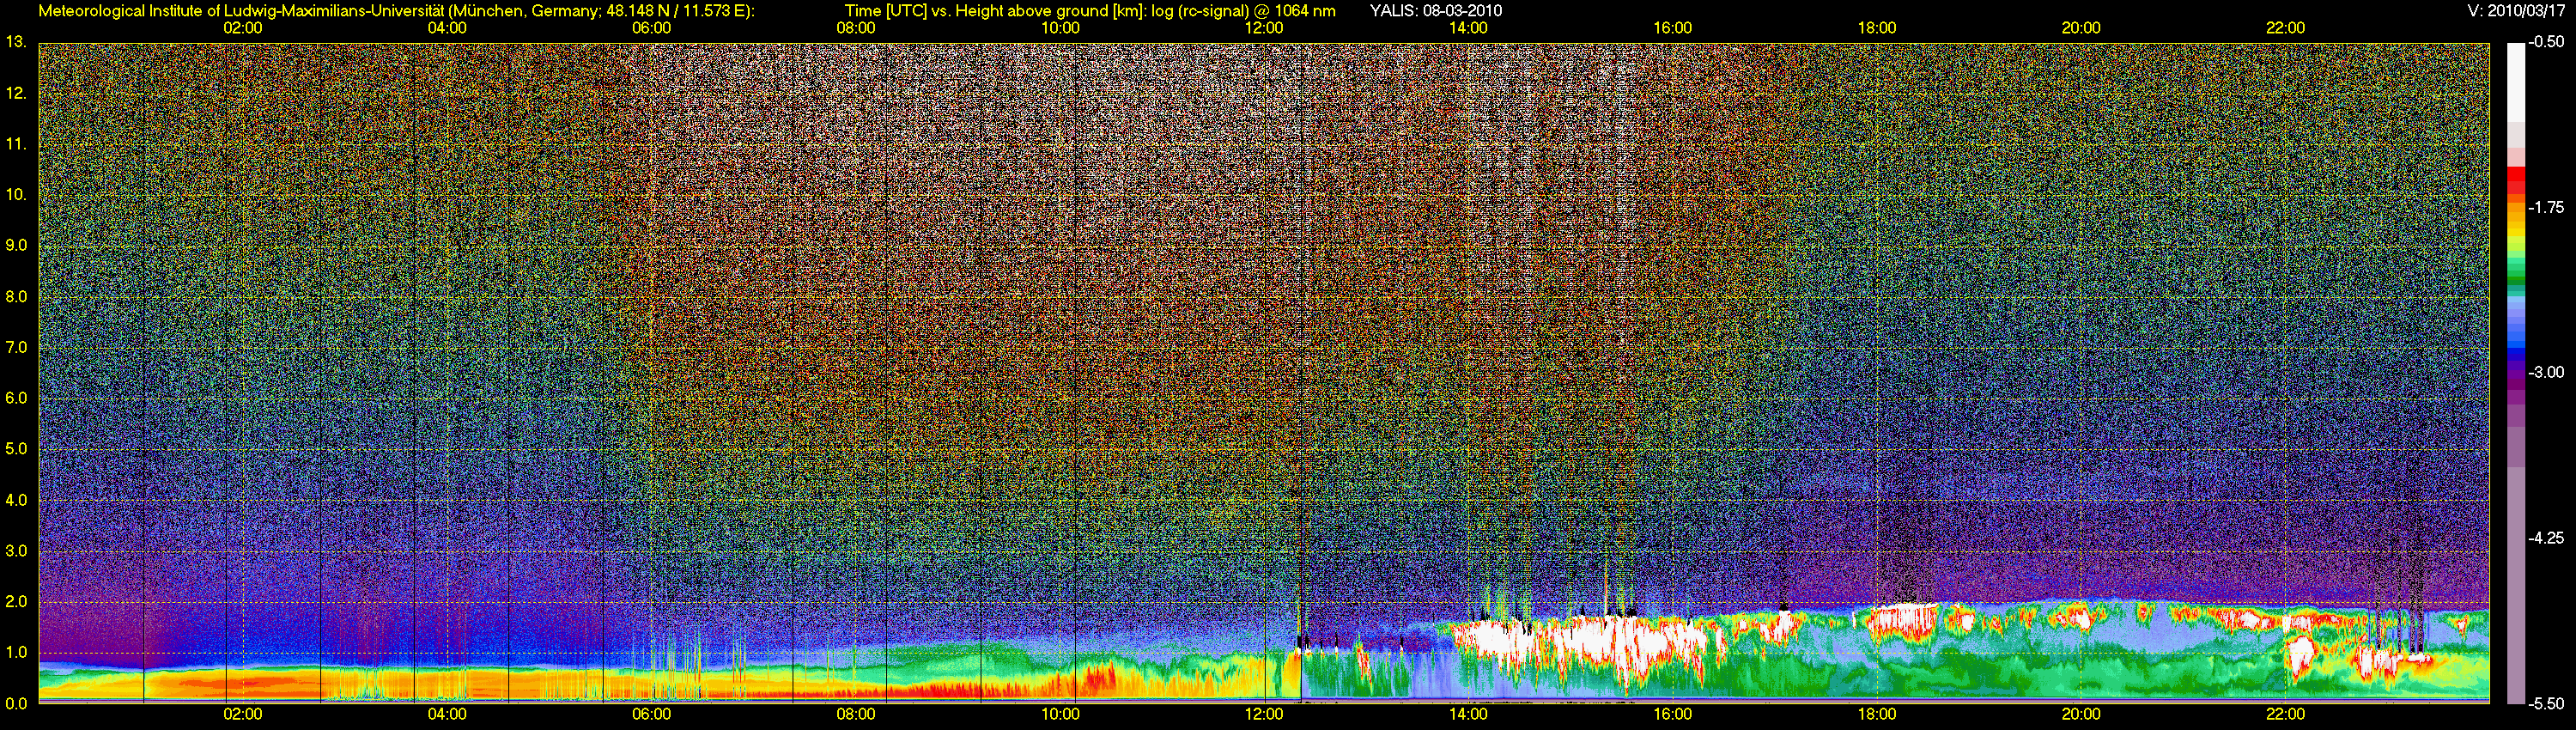
Task: Select the "11." height axis label
Action: (x=16, y=145)
